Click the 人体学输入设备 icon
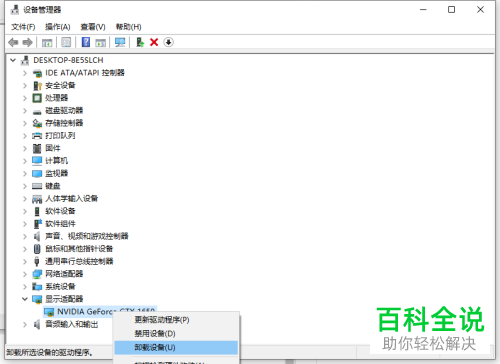Screen dimensions: 500x364 click(x=37, y=199)
